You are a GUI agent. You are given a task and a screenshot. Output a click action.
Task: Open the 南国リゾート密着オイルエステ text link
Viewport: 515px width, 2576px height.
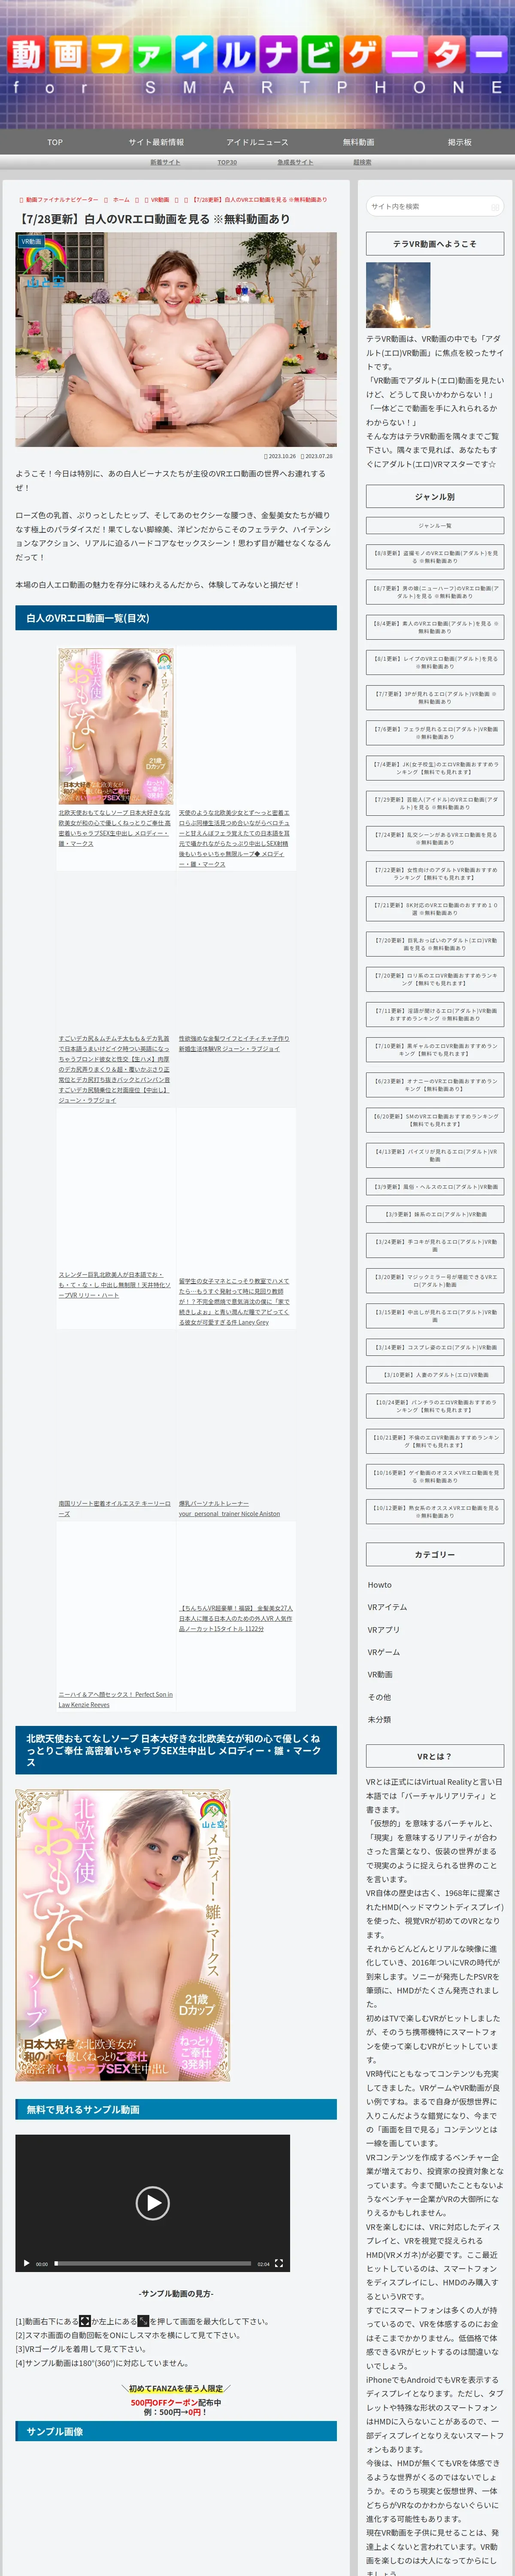click(x=114, y=1508)
